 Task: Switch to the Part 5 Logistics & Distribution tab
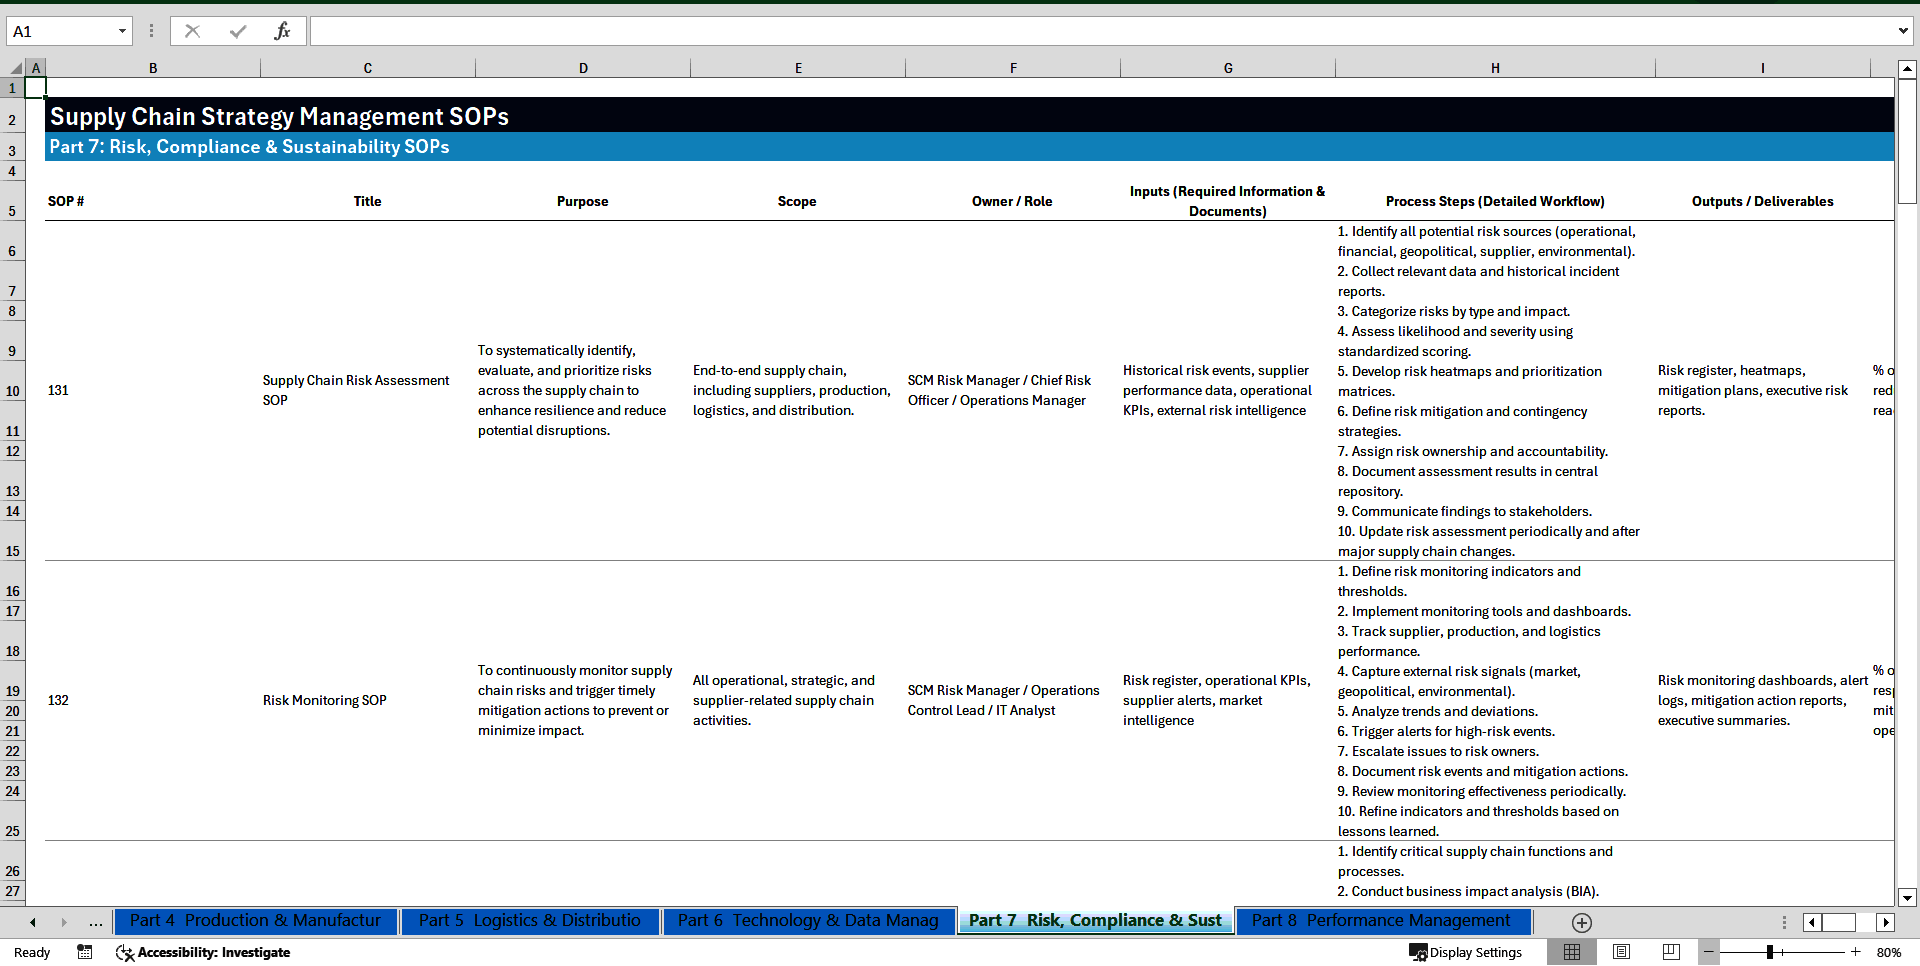pos(530,920)
